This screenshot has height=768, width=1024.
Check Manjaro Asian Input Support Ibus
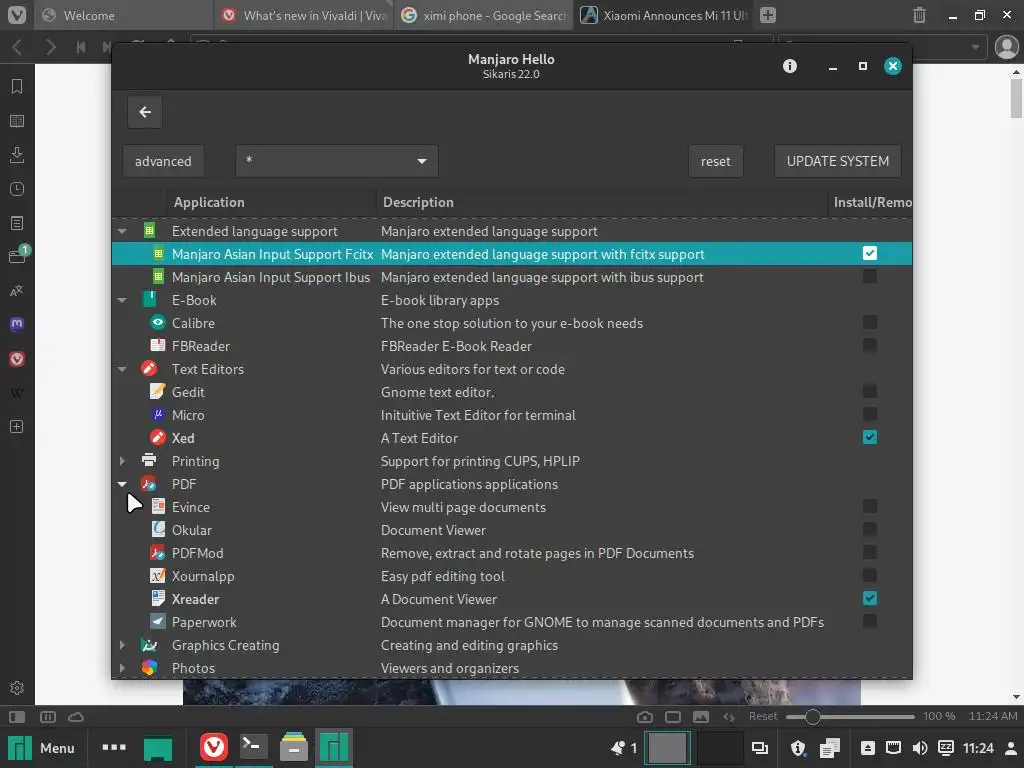(x=869, y=277)
